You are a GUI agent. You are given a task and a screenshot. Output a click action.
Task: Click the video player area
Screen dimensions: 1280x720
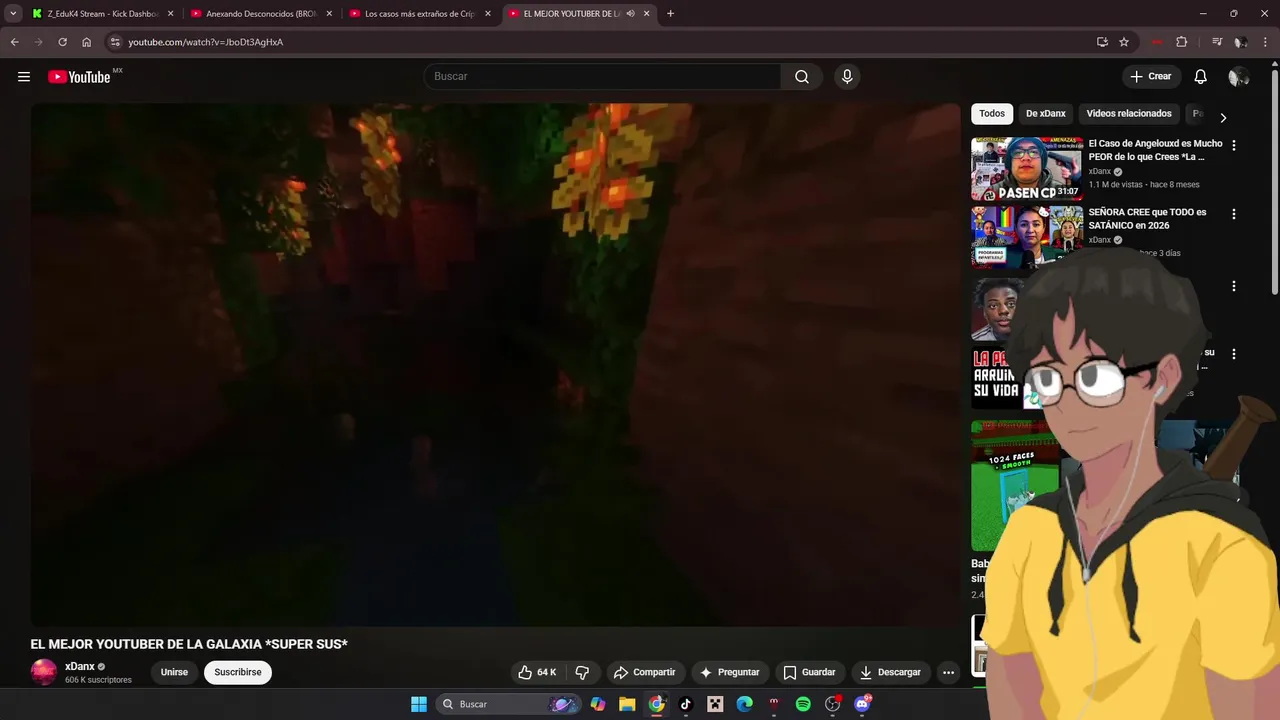click(495, 365)
